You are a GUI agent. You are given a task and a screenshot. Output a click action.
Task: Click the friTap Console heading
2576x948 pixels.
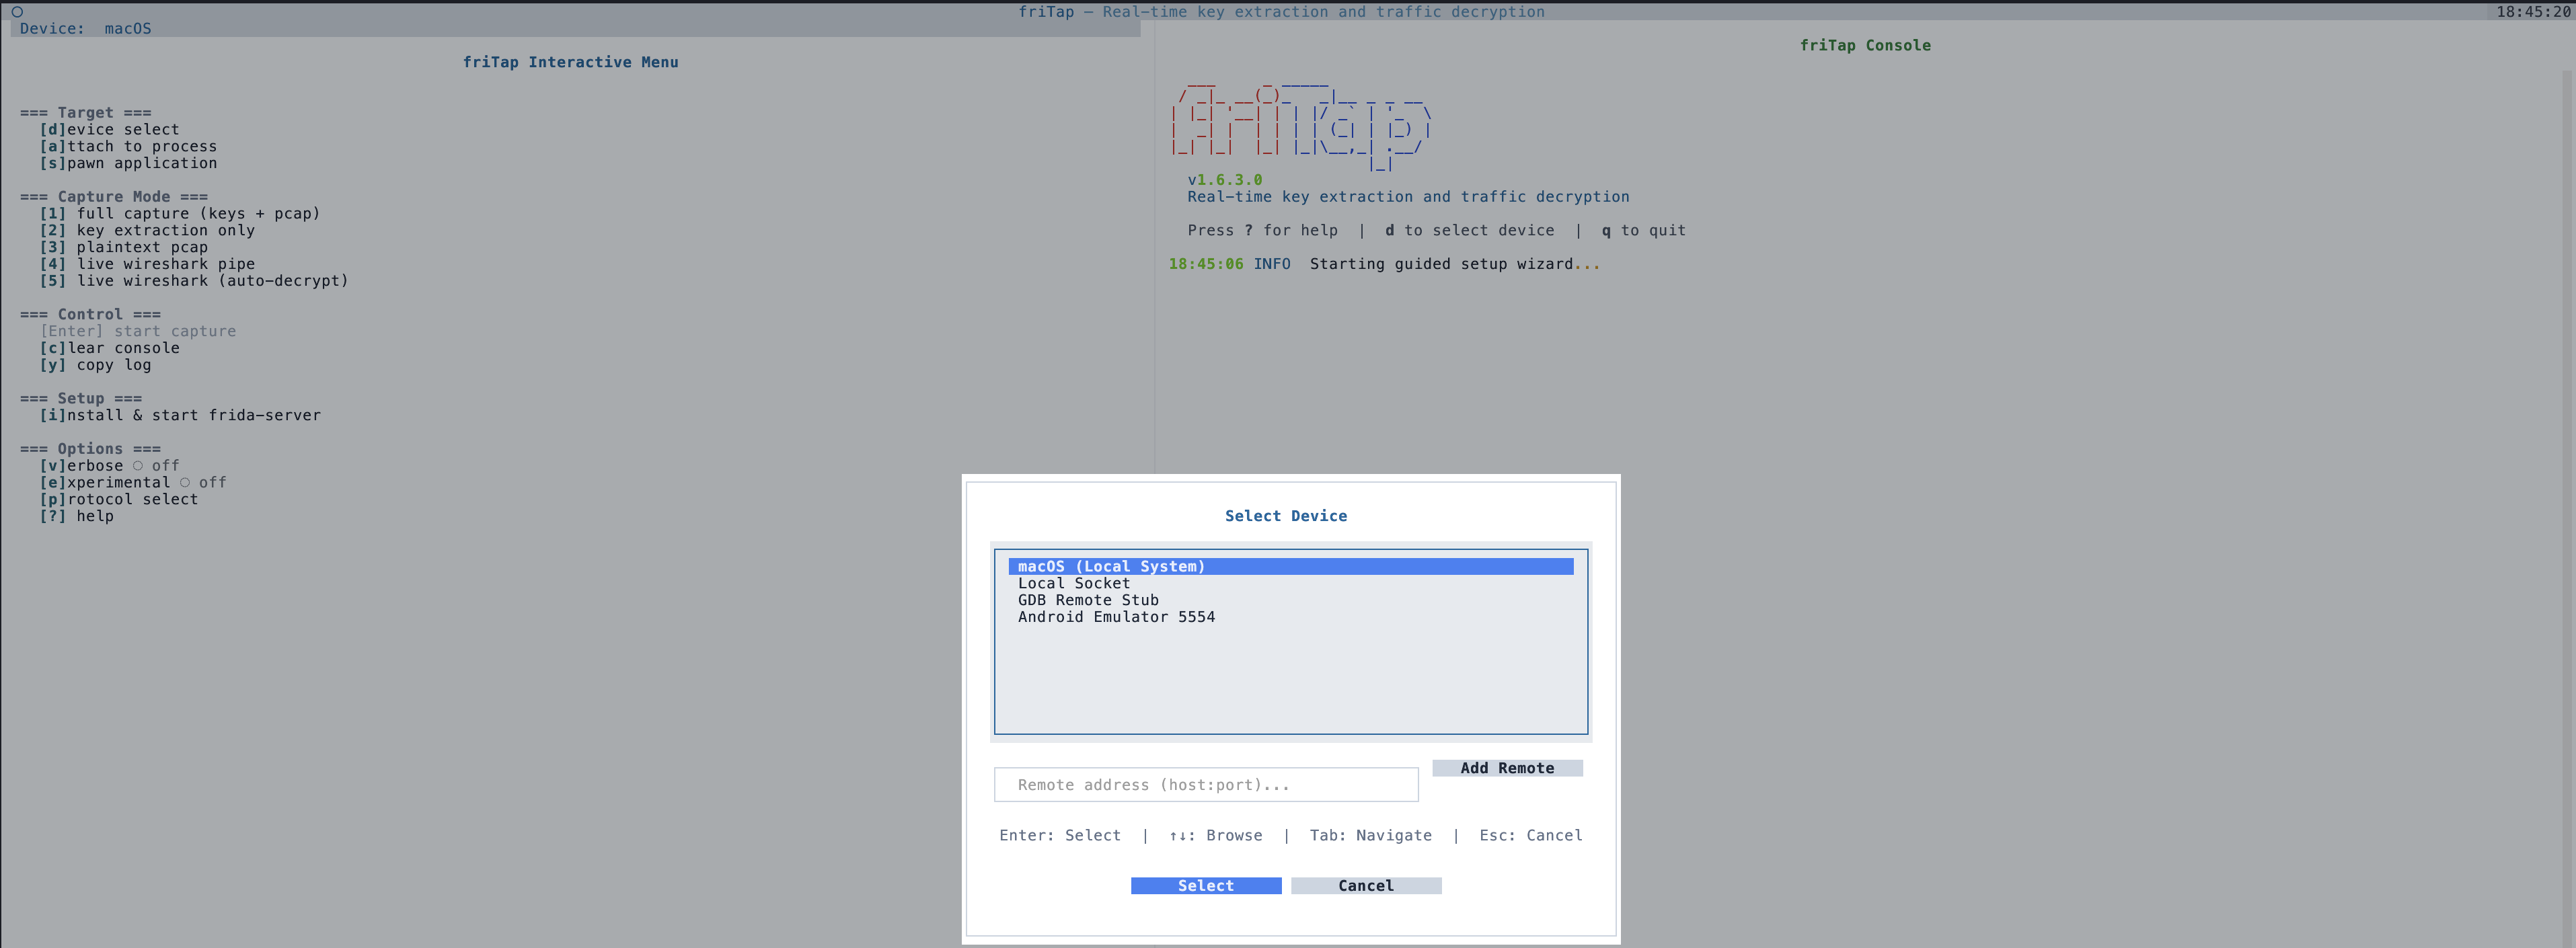click(1865, 46)
